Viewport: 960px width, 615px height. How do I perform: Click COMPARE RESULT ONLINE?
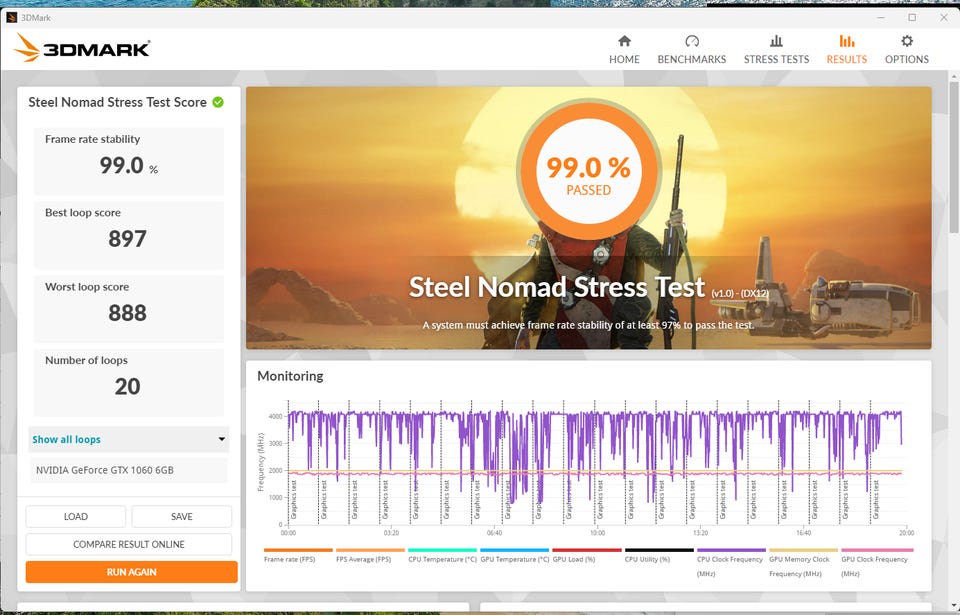point(129,544)
